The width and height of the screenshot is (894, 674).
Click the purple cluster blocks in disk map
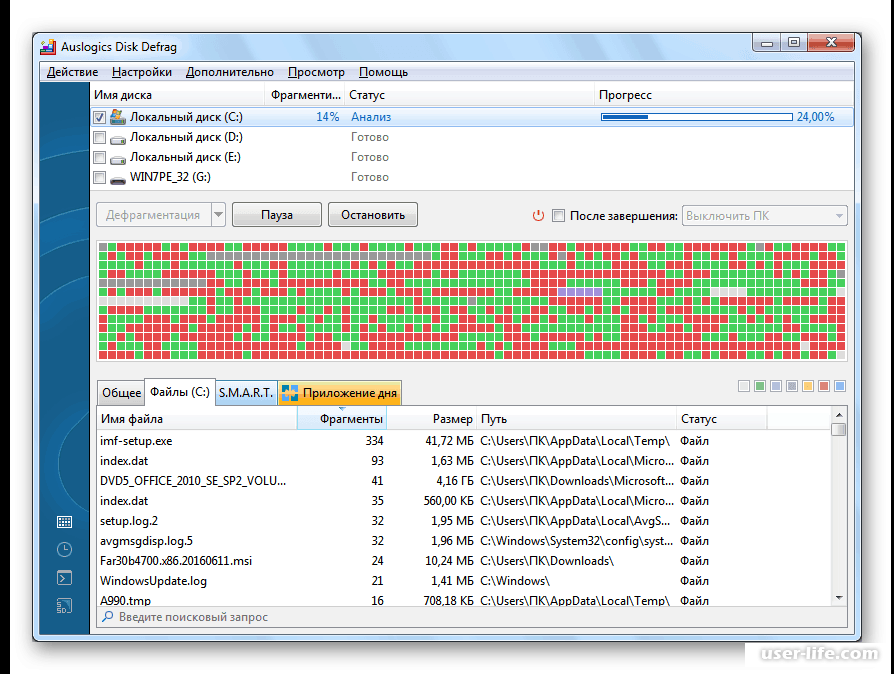pos(580,291)
